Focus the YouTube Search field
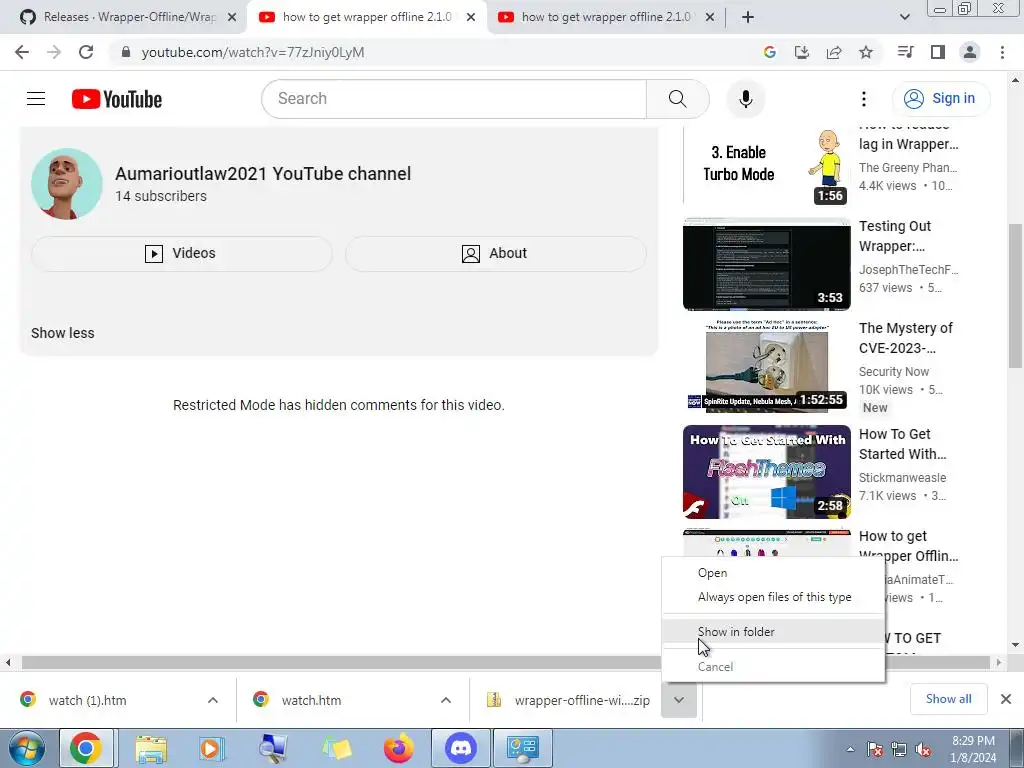 tap(454, 99)
